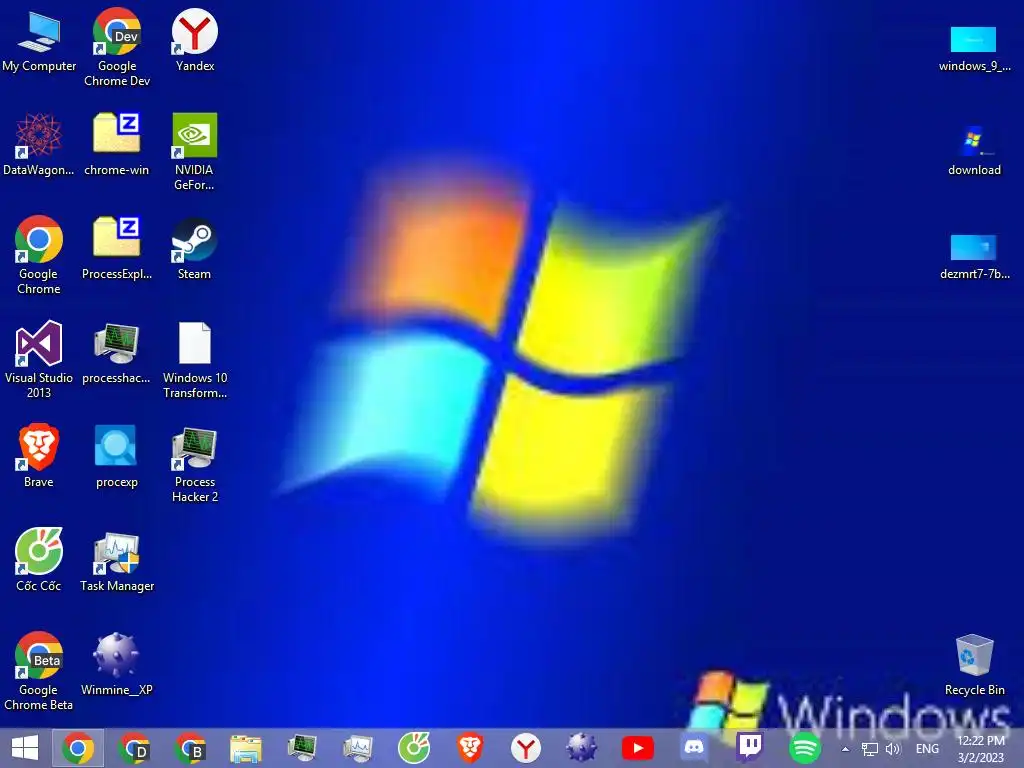Open File Explorer from the taskbar

point(246,748)
